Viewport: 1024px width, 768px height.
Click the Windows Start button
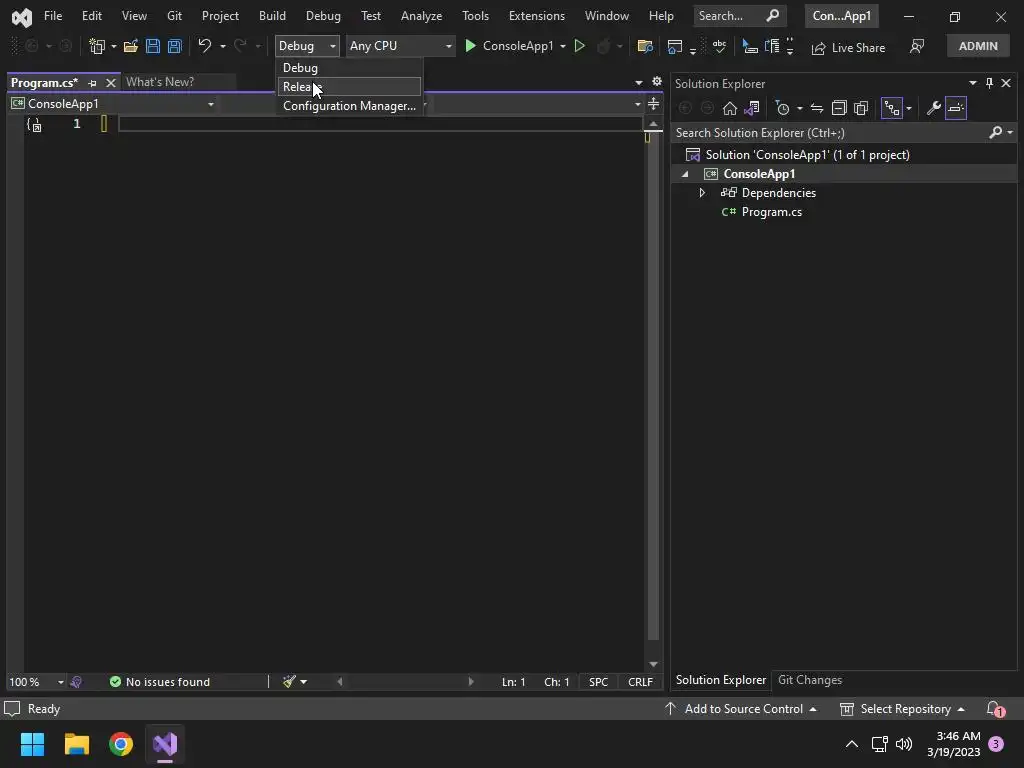pos(33,744)
